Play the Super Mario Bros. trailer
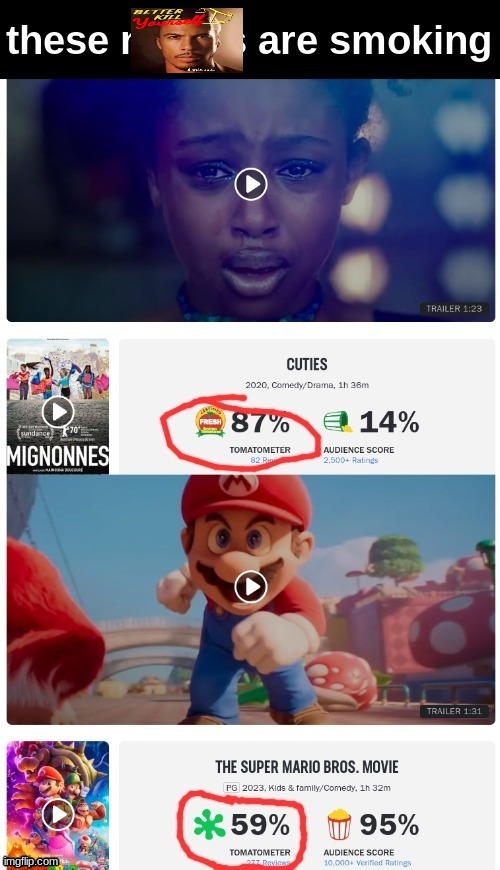 click(251, 586)
